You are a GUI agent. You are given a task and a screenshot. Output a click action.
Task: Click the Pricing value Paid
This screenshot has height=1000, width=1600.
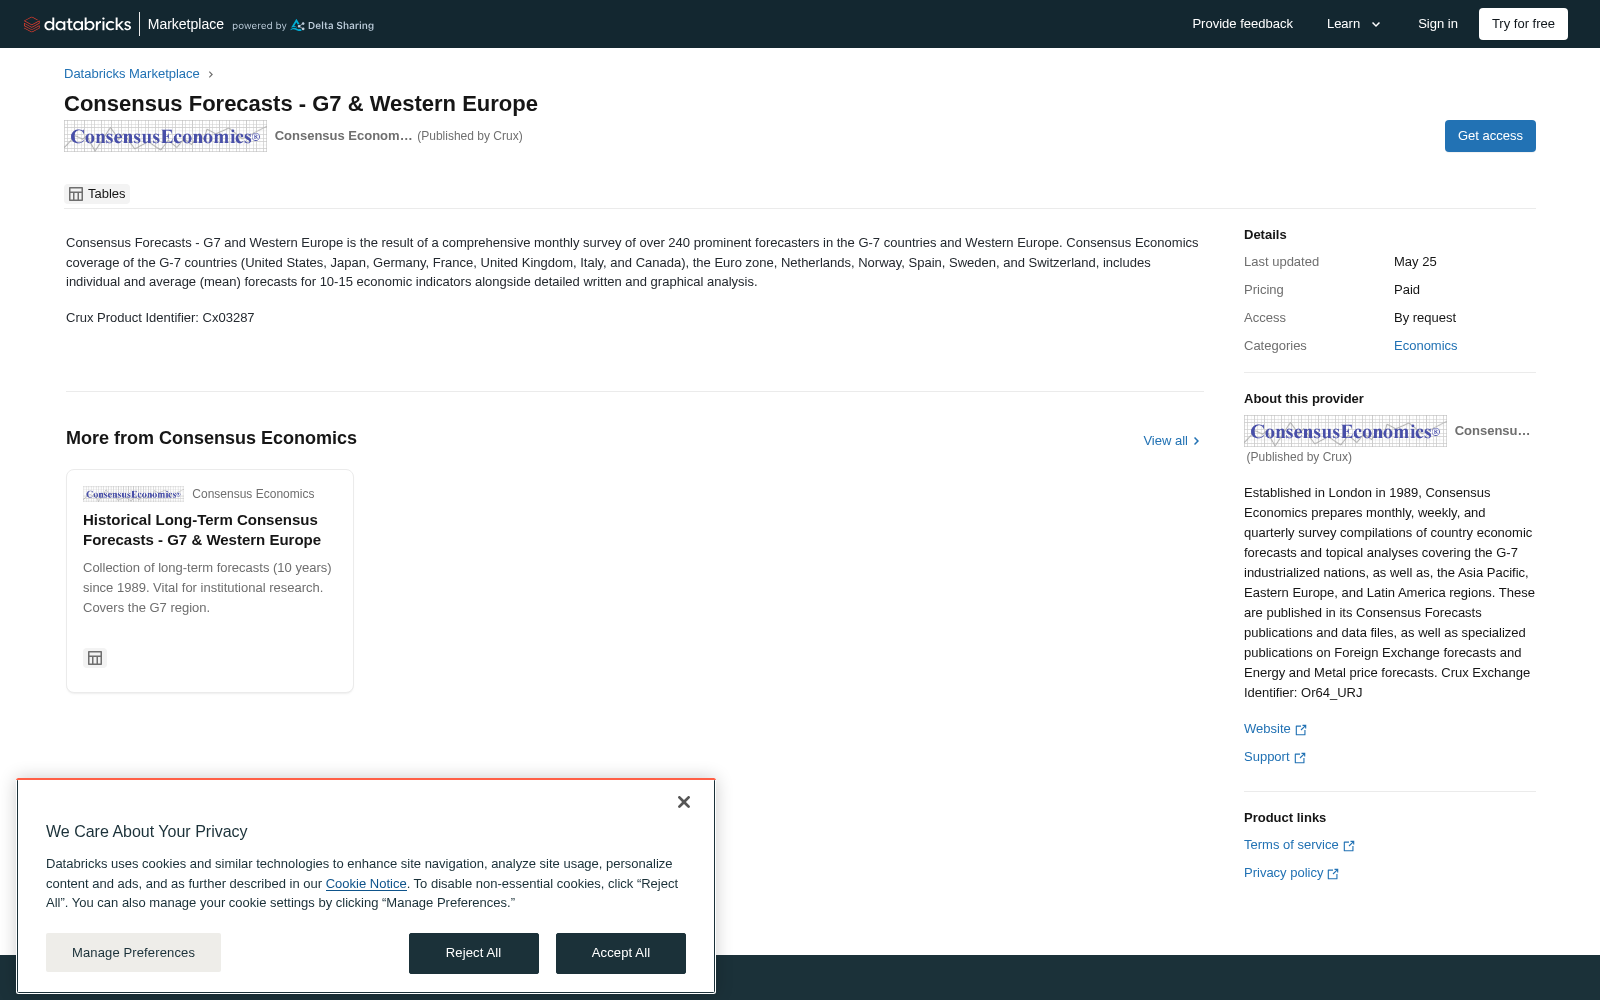click(x=1407, y=290)
